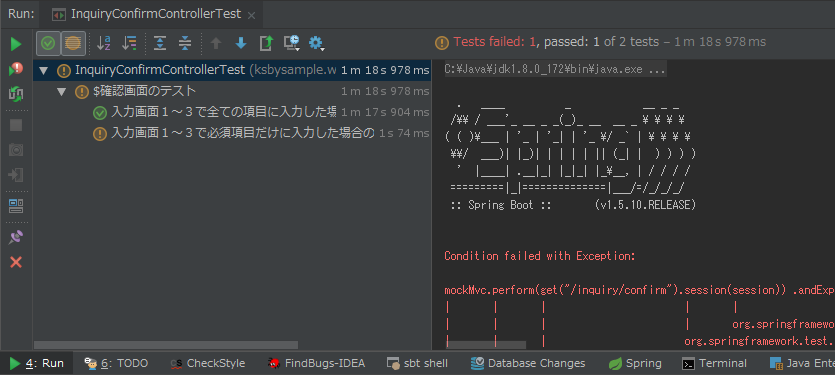Select failed test 必須項目だけに入力した場合
Screen dimensions: 835x375
[232, 133]
